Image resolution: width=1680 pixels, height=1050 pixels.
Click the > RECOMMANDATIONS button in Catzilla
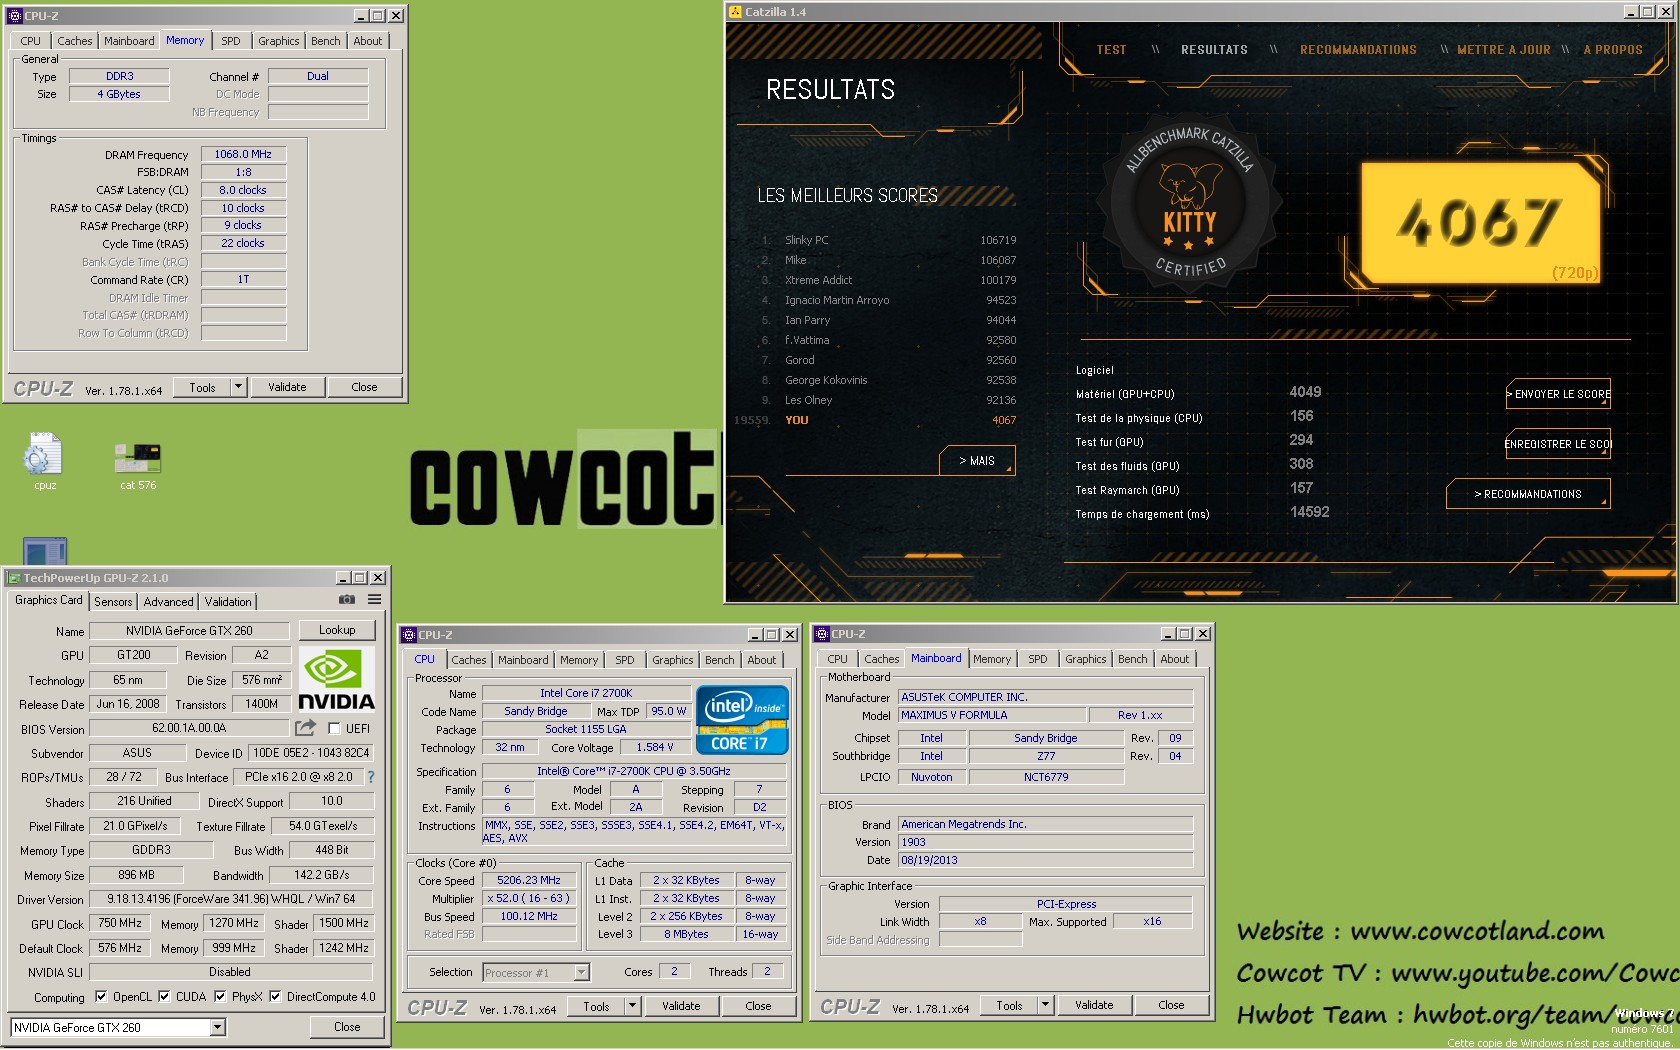pyautogui.click(x=1528, y=494)
